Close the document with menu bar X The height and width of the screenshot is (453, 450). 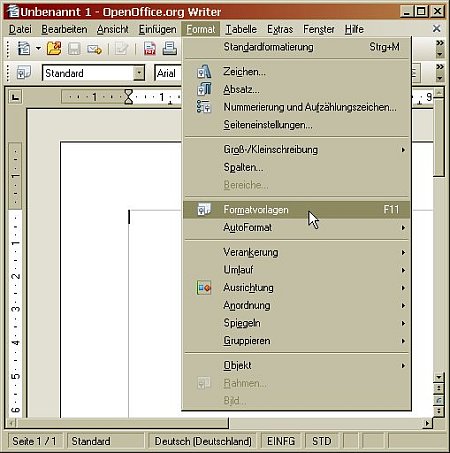click(437, 29)
